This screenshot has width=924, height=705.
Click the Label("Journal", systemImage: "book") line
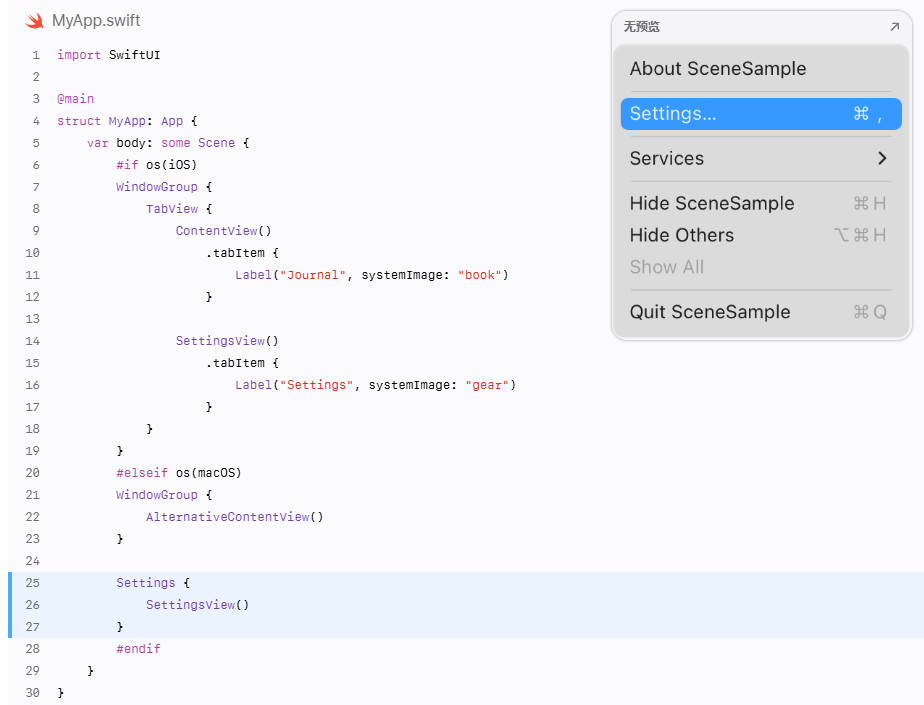tap(371, 275)
